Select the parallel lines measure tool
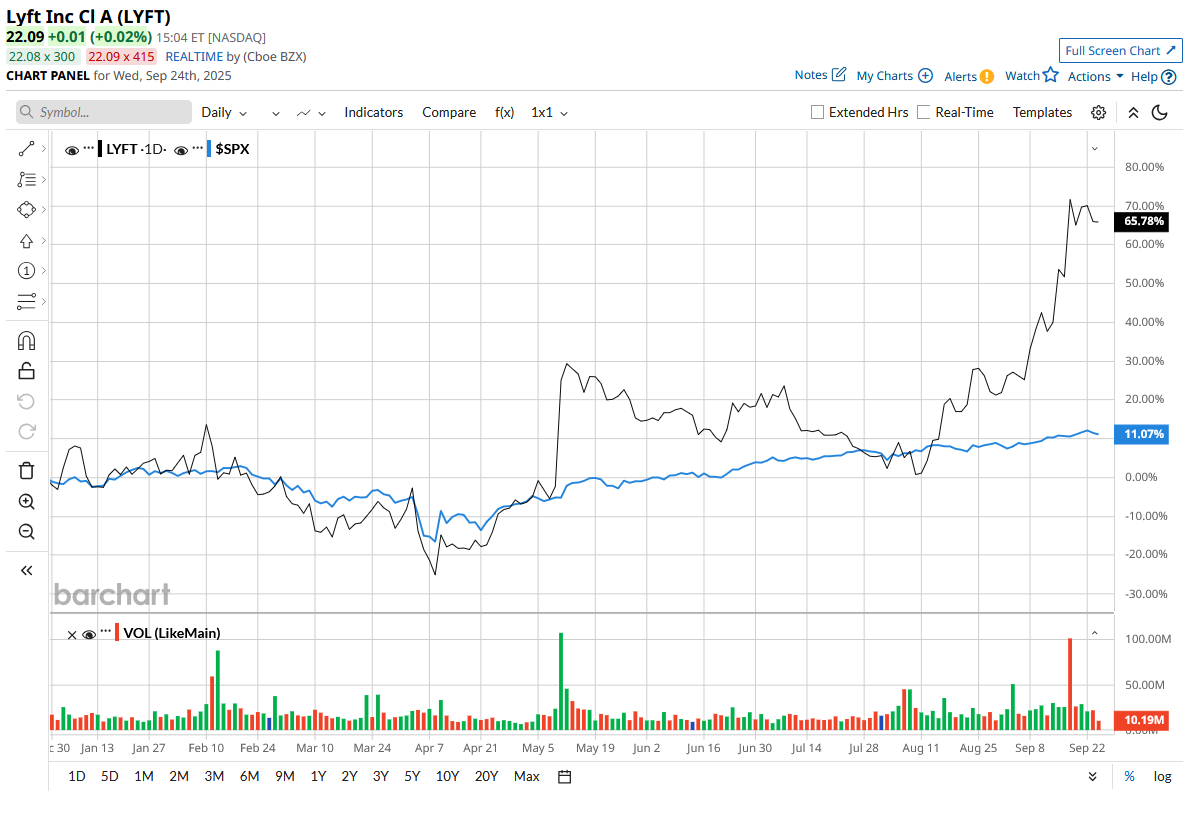 tap(27, 301)
